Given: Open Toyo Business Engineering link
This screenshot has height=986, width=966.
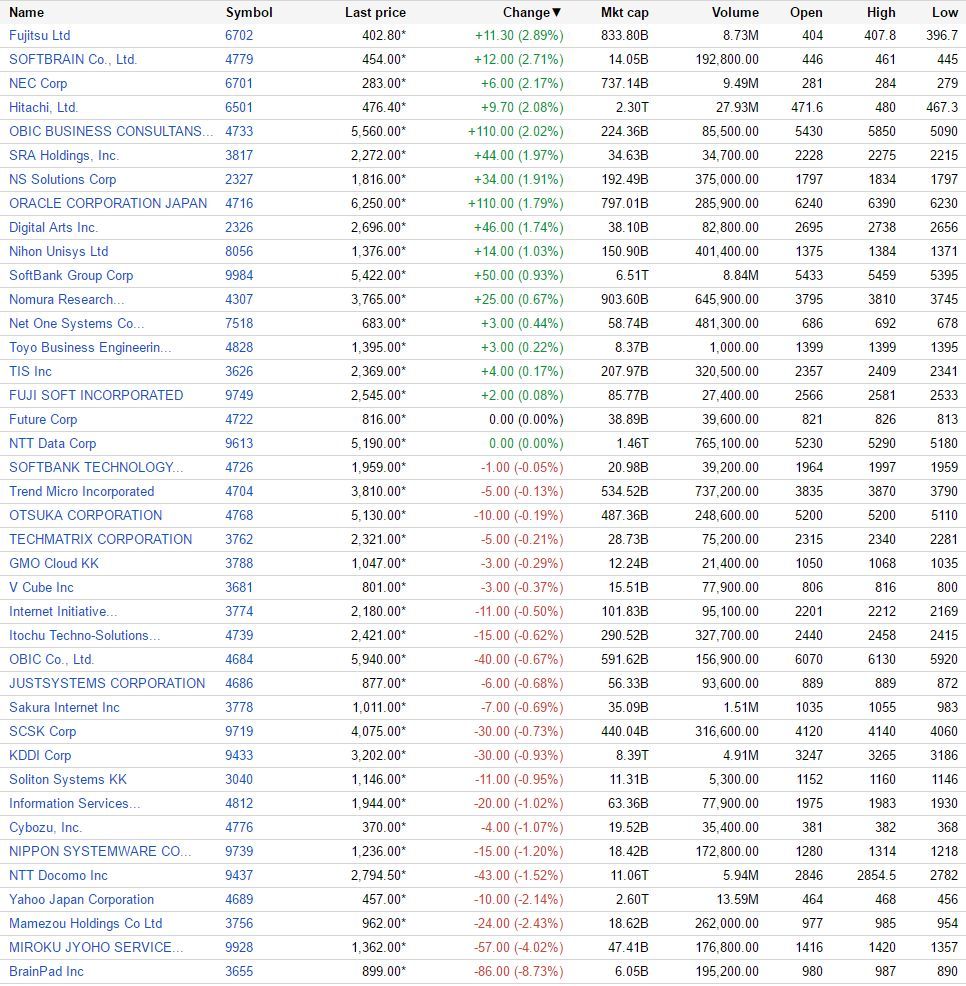Looking at the screenshot, I should pyautogui.click(x=90, y=347).
